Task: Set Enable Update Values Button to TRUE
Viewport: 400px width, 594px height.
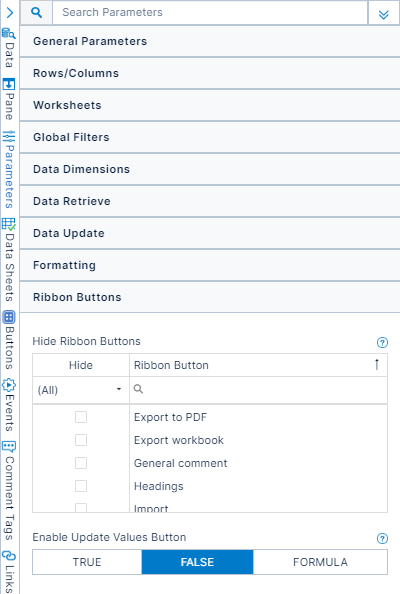Action: pos(87,562)
